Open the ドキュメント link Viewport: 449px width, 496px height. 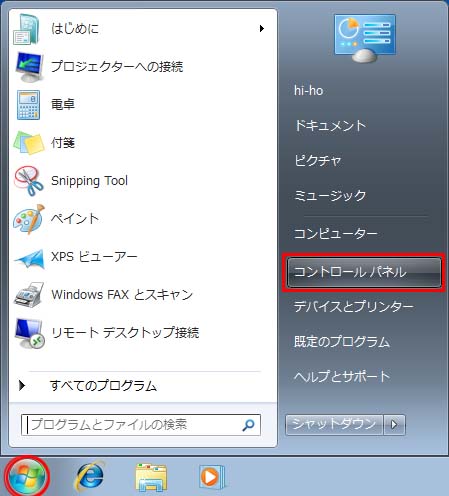(x=330, y=126)
